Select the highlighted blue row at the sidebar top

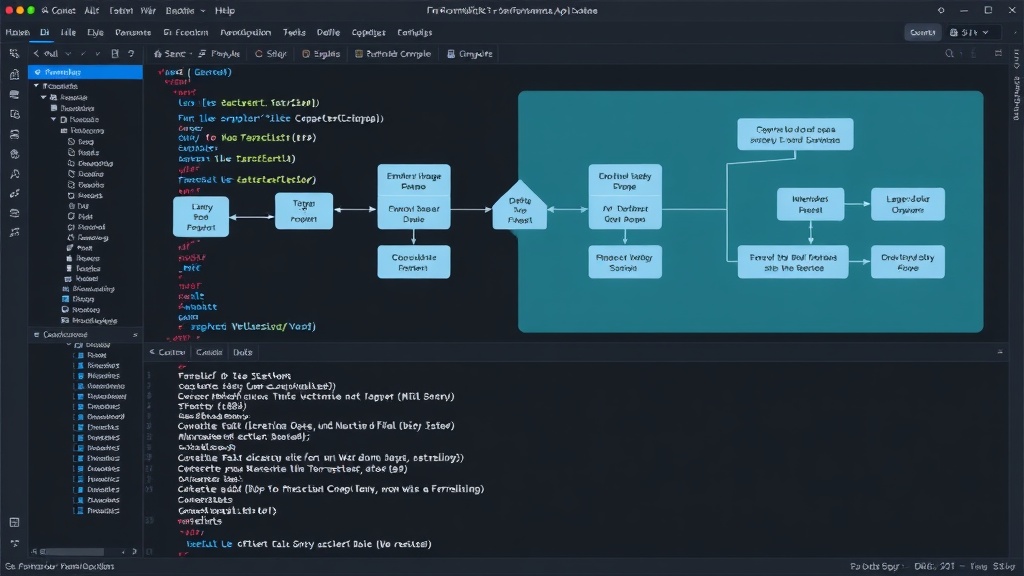pos(86,72)
